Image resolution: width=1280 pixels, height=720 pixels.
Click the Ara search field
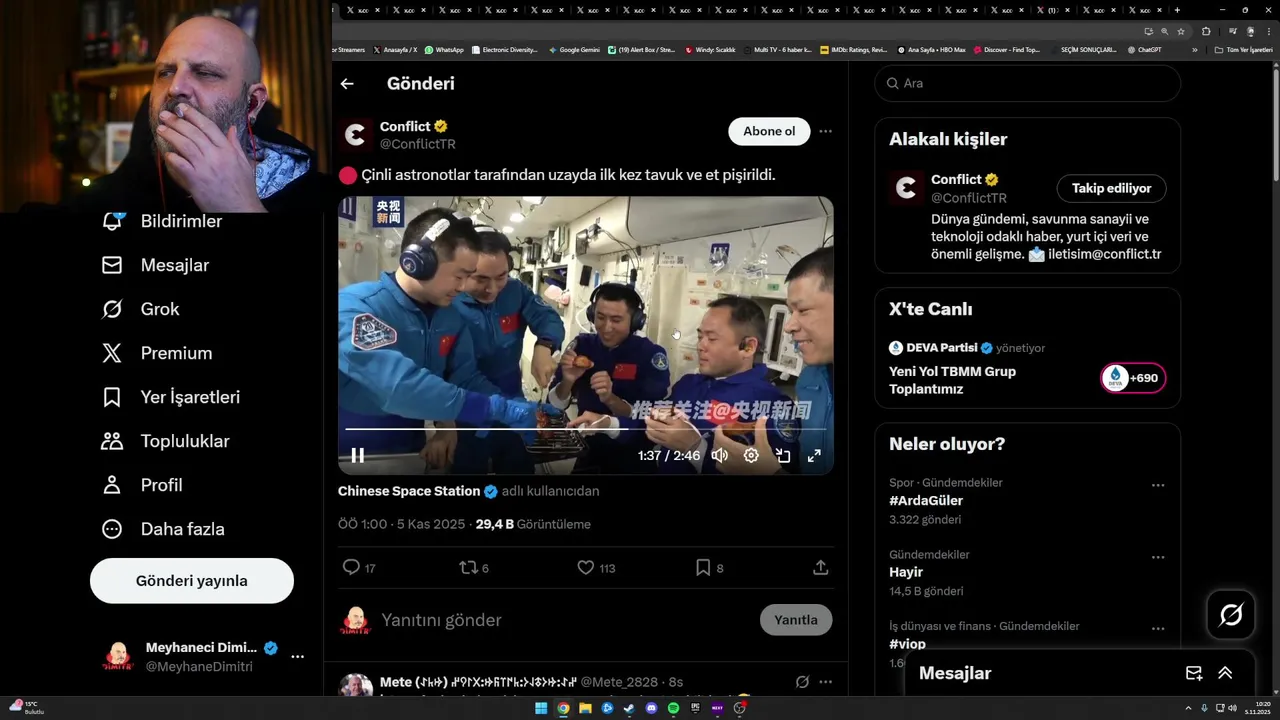tap(1028, 83)
